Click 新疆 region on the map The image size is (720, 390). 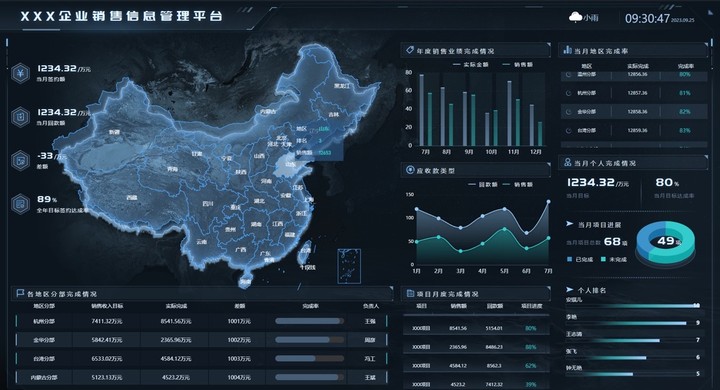coord(114,132)
